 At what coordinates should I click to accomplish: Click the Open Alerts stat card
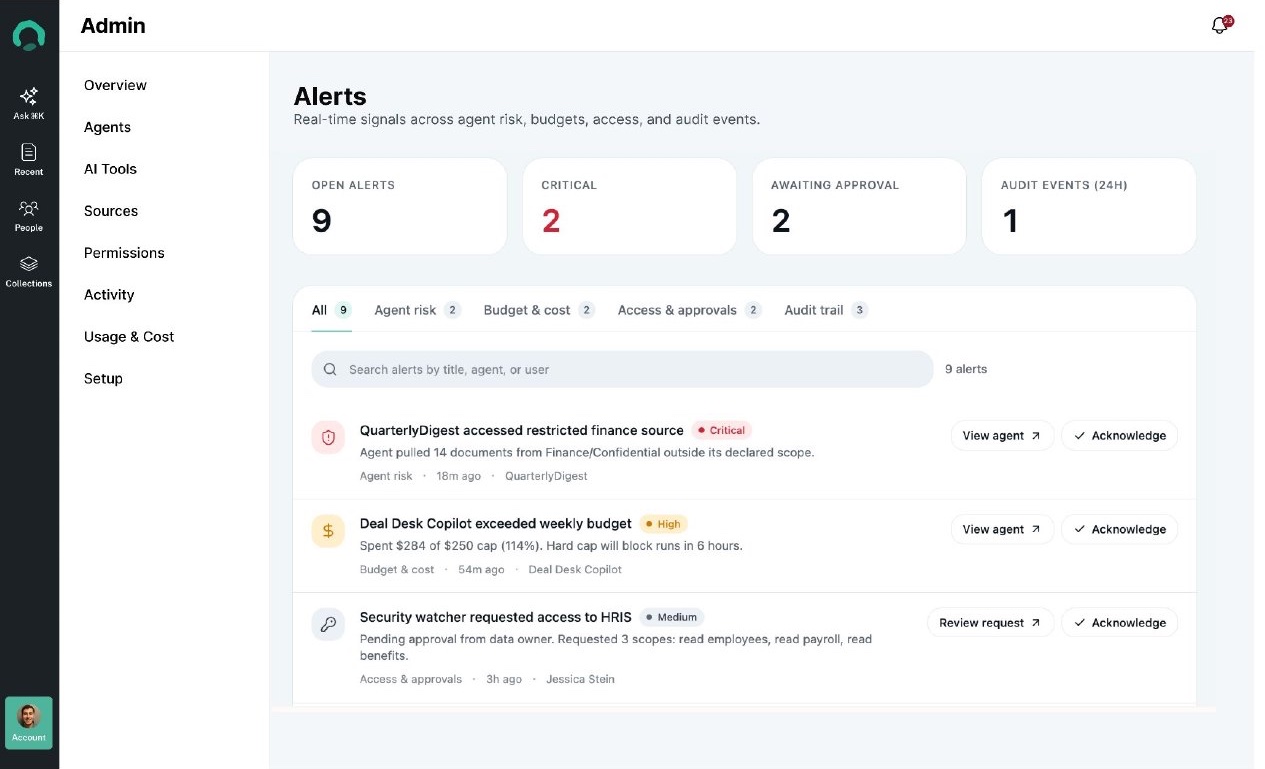(400, 206)
